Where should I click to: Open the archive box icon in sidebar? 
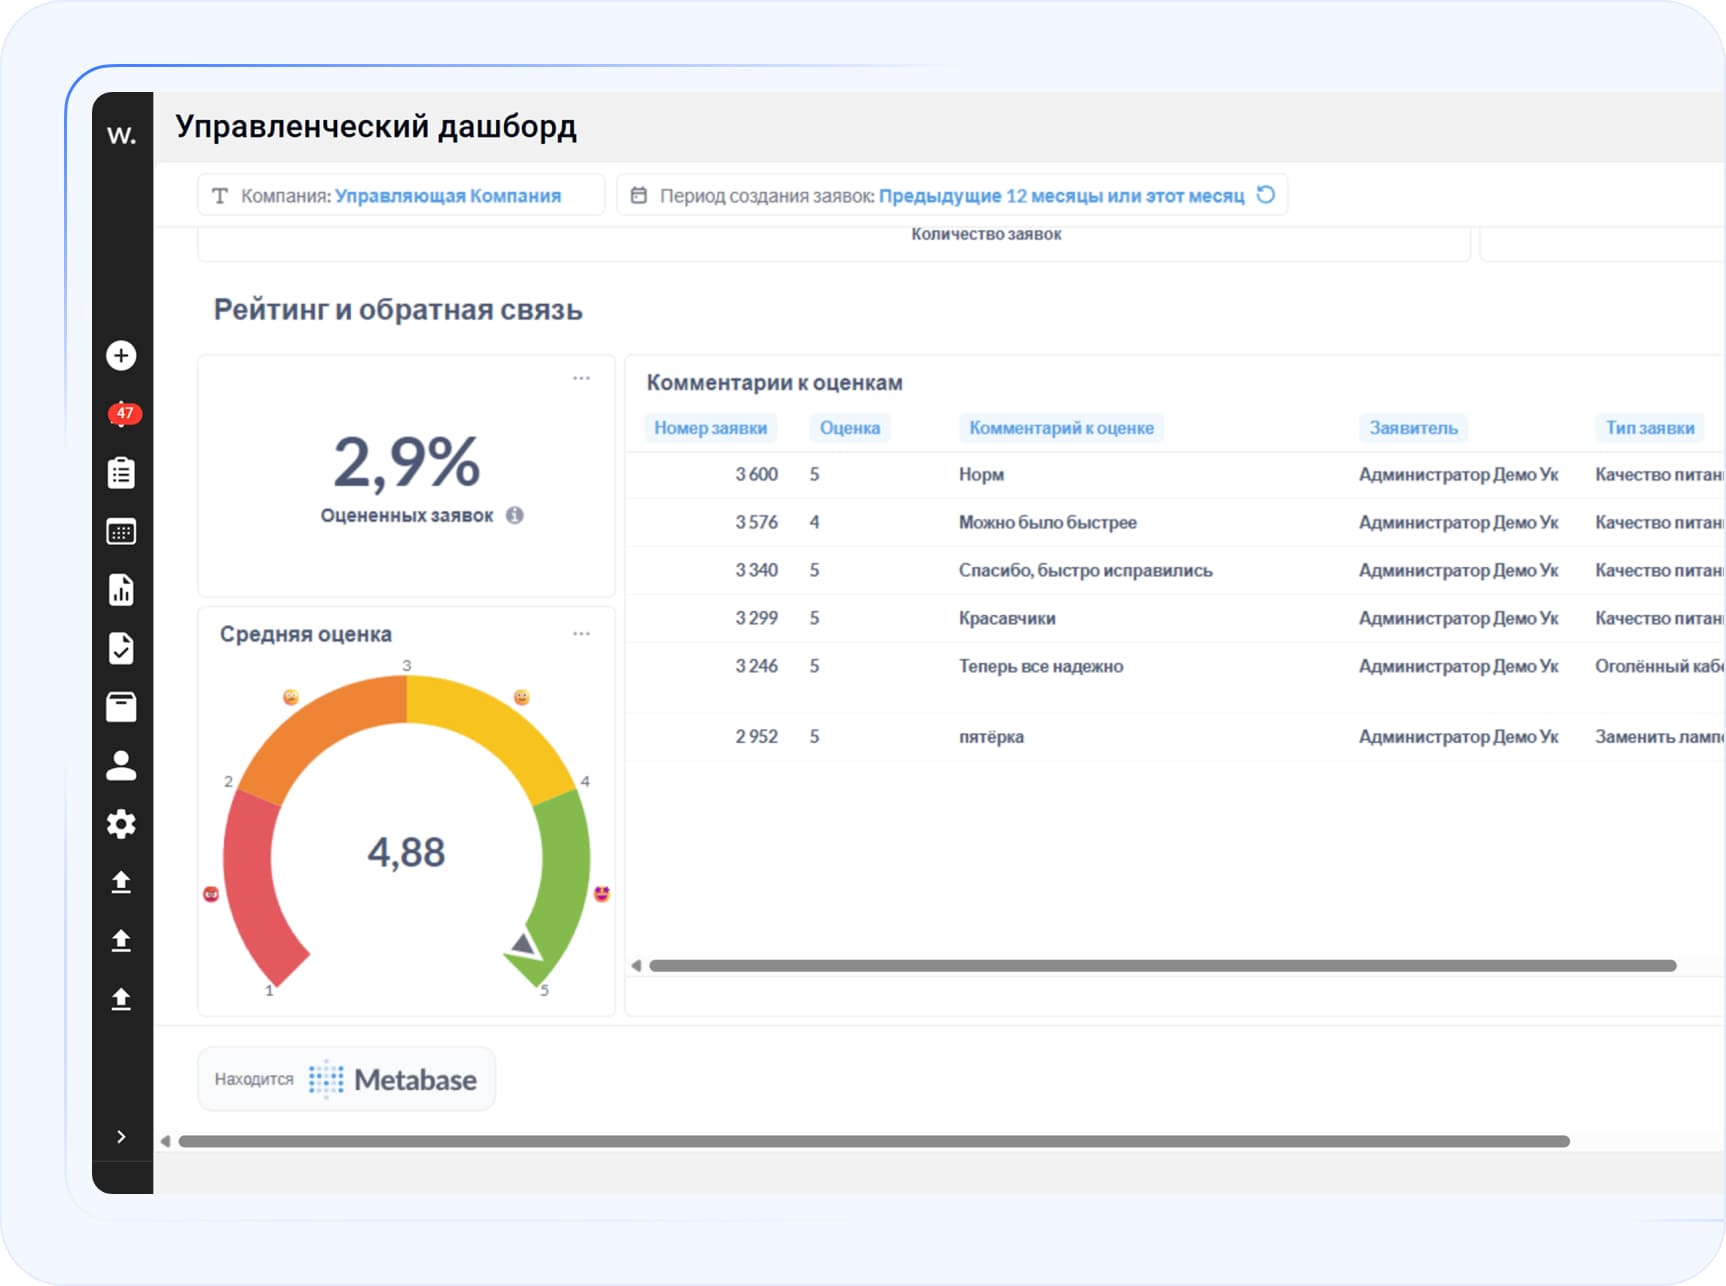pyautogui.click(x=121, y=707)
